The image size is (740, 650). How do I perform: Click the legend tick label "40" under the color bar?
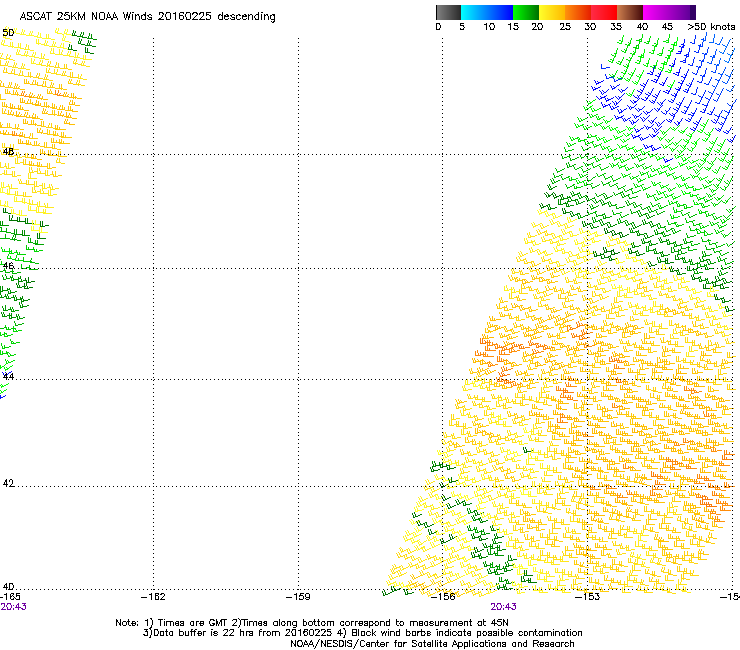(642, 27)
